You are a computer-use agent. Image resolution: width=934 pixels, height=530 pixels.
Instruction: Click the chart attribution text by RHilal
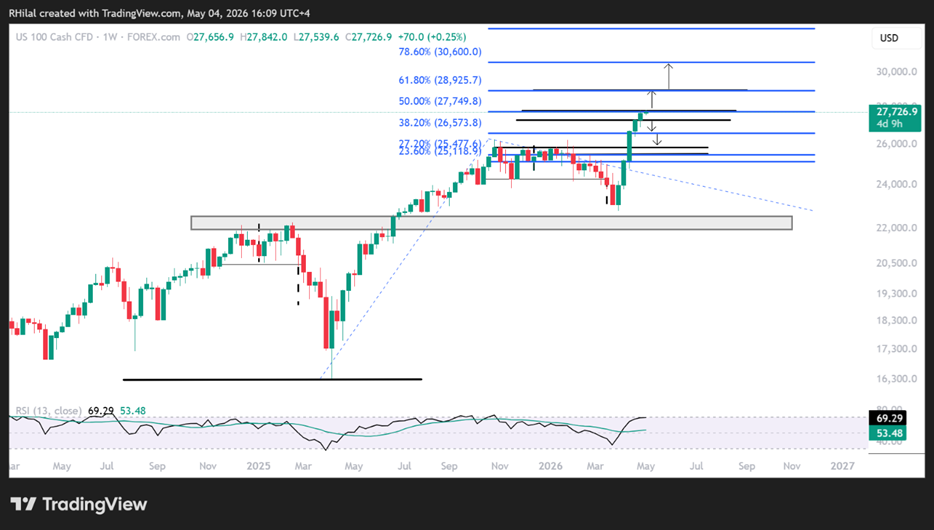pyautogui.click(x=159, y=13)
